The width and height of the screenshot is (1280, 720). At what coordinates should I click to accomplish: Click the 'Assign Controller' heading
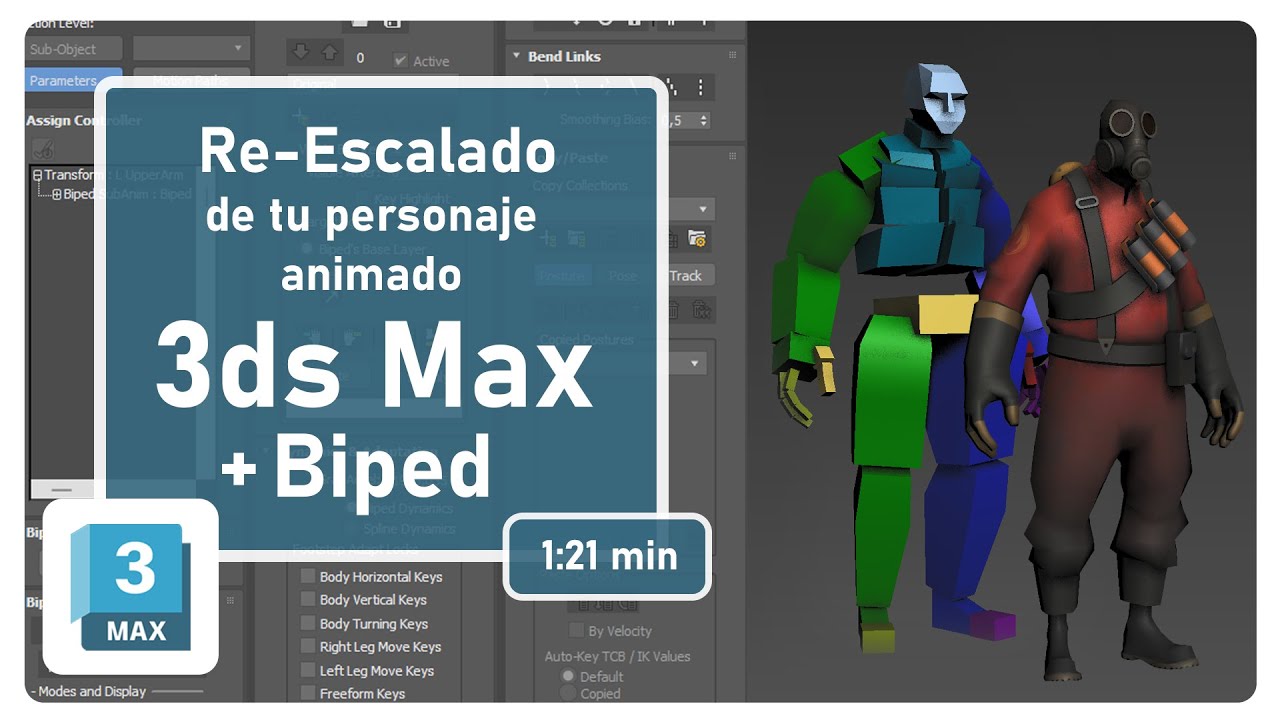pyautogui.click(x=83, y=120)
